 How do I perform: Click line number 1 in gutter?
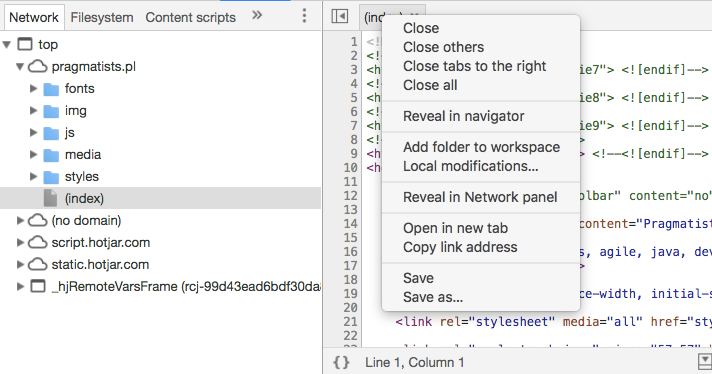tap(354, 42)
